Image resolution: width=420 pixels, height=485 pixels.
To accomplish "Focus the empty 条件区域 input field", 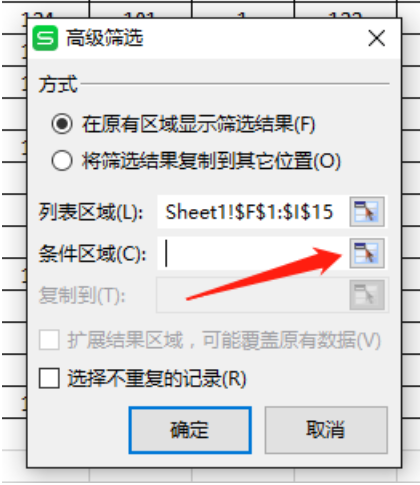I will click(x=253, y=253).
